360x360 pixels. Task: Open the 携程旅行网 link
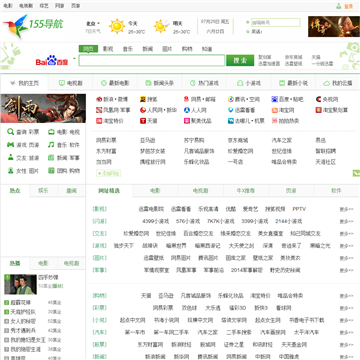(153, 162)
